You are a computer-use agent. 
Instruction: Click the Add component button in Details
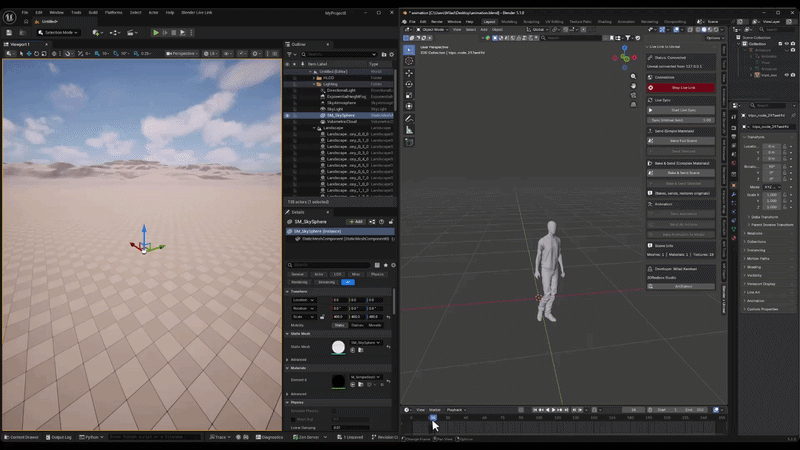(x=356, y=221)
